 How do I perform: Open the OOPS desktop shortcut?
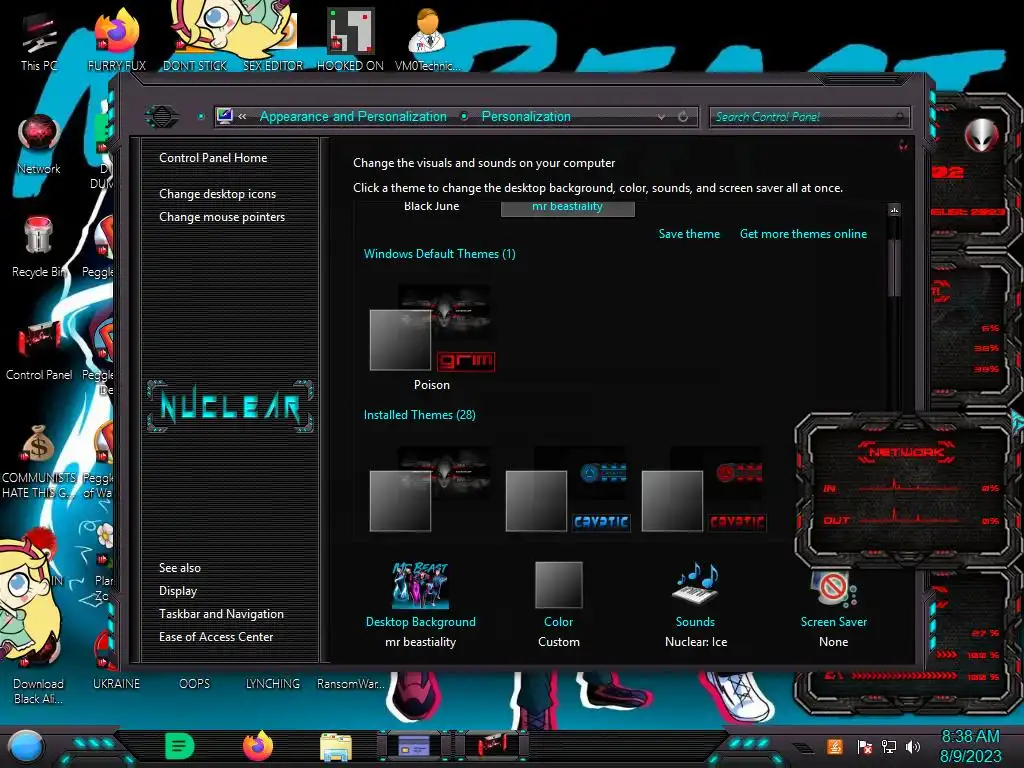[x=195, y=684]
